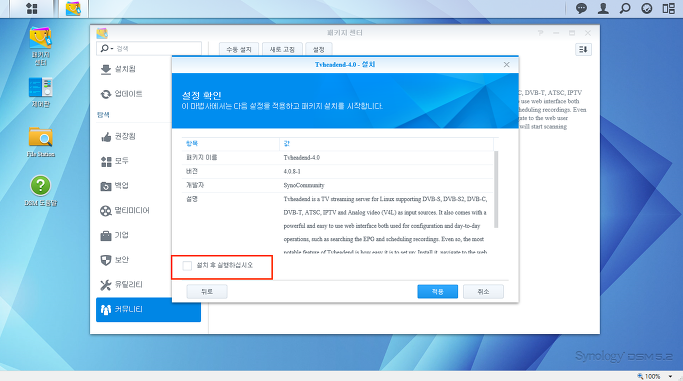Viewport: 683px width, 381px height.
Task: Select 모두 category
Action: pyautogui.click(x=114, y=161)
